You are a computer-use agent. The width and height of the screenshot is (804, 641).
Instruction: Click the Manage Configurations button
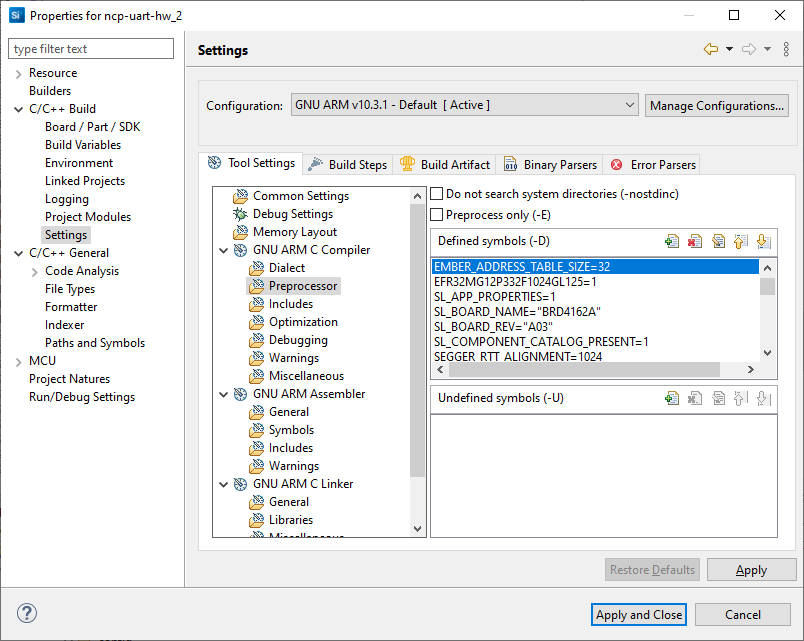pos(716,105)
